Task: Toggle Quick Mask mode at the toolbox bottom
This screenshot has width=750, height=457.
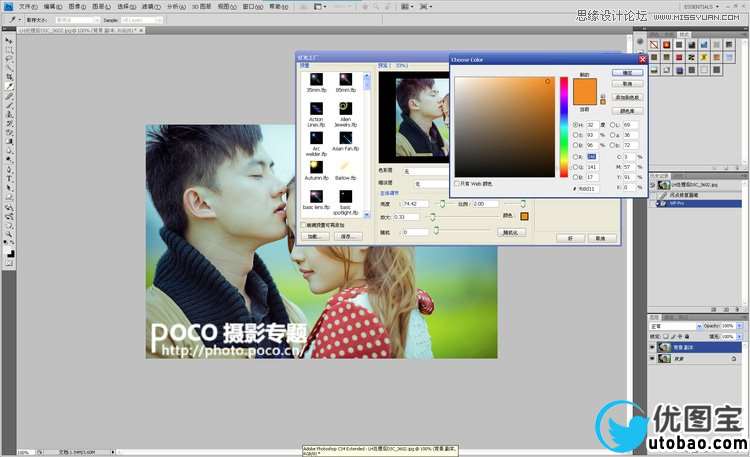Action: tap(9, 263)
